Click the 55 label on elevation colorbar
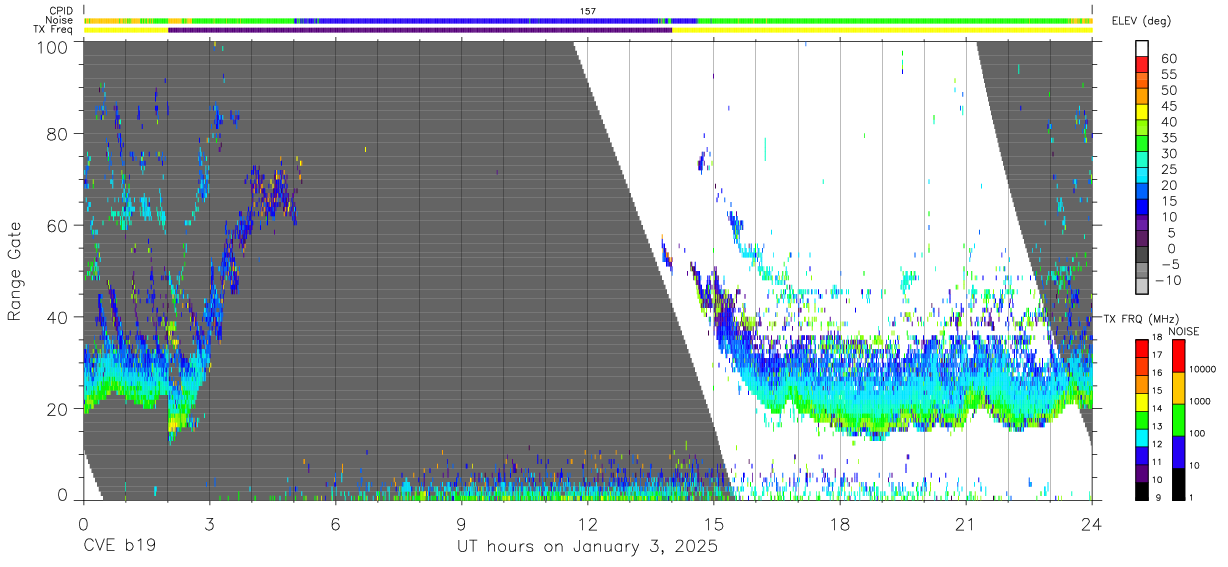Image resolution: width=1228 pixels, height=567 pixels. 1169,74
